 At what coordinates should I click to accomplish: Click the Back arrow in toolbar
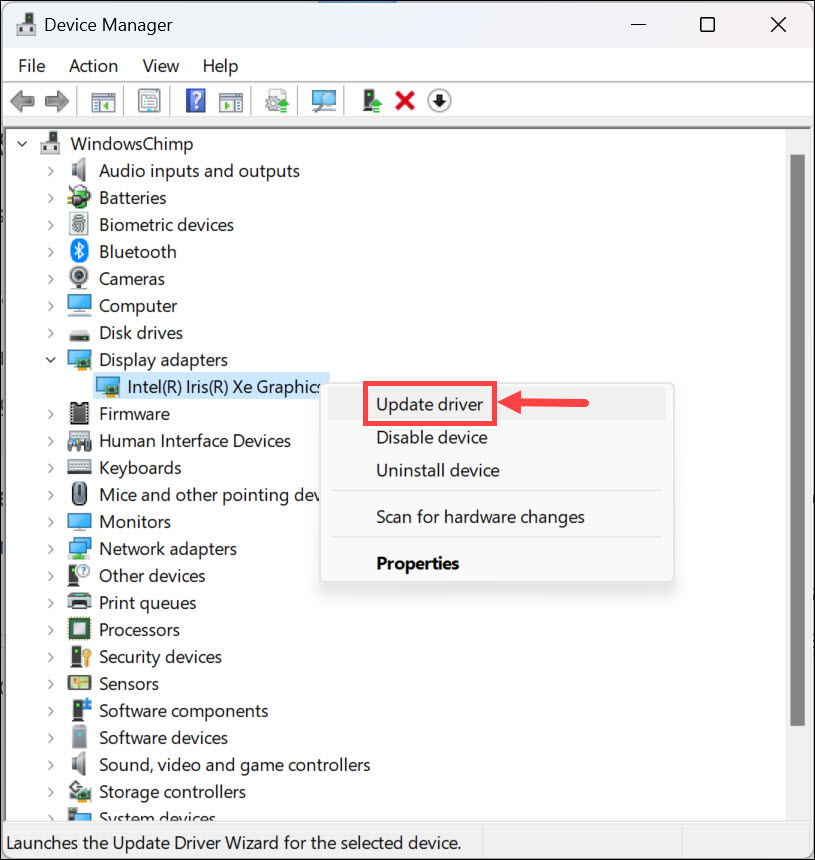[23, 101]
